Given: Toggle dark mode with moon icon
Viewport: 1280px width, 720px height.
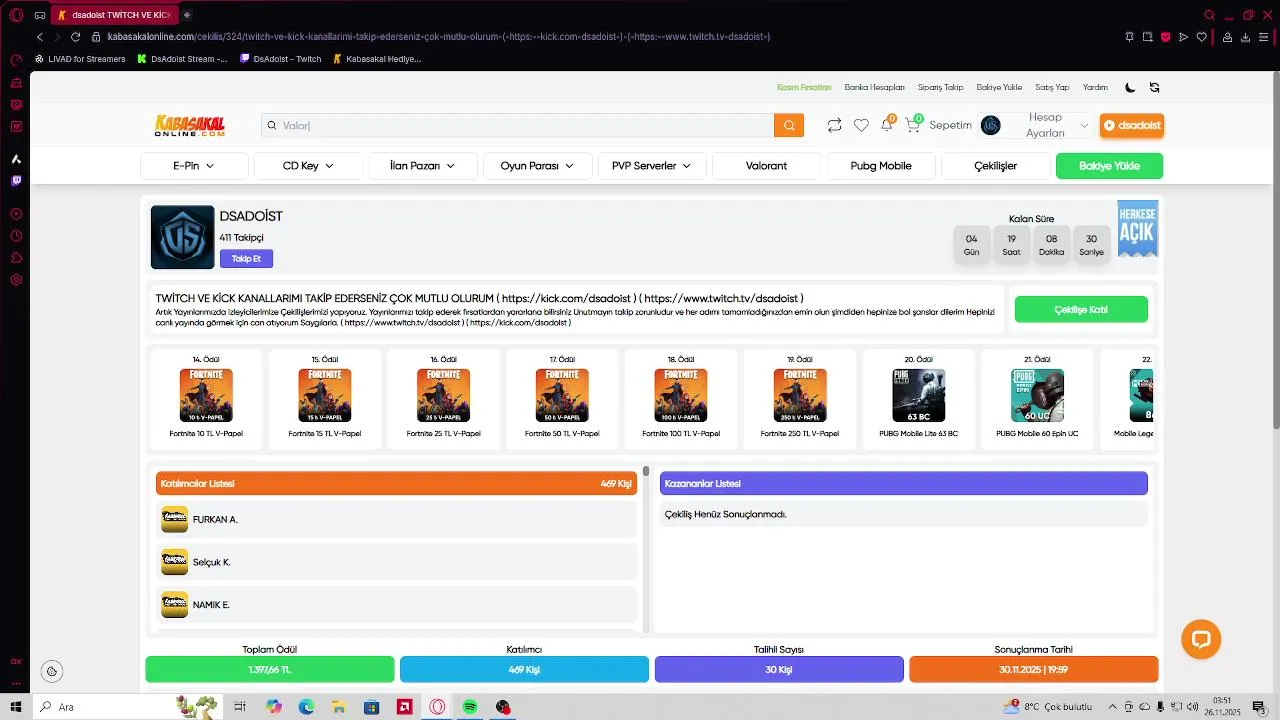Looking at the screenshot, I should [1130, 87].
